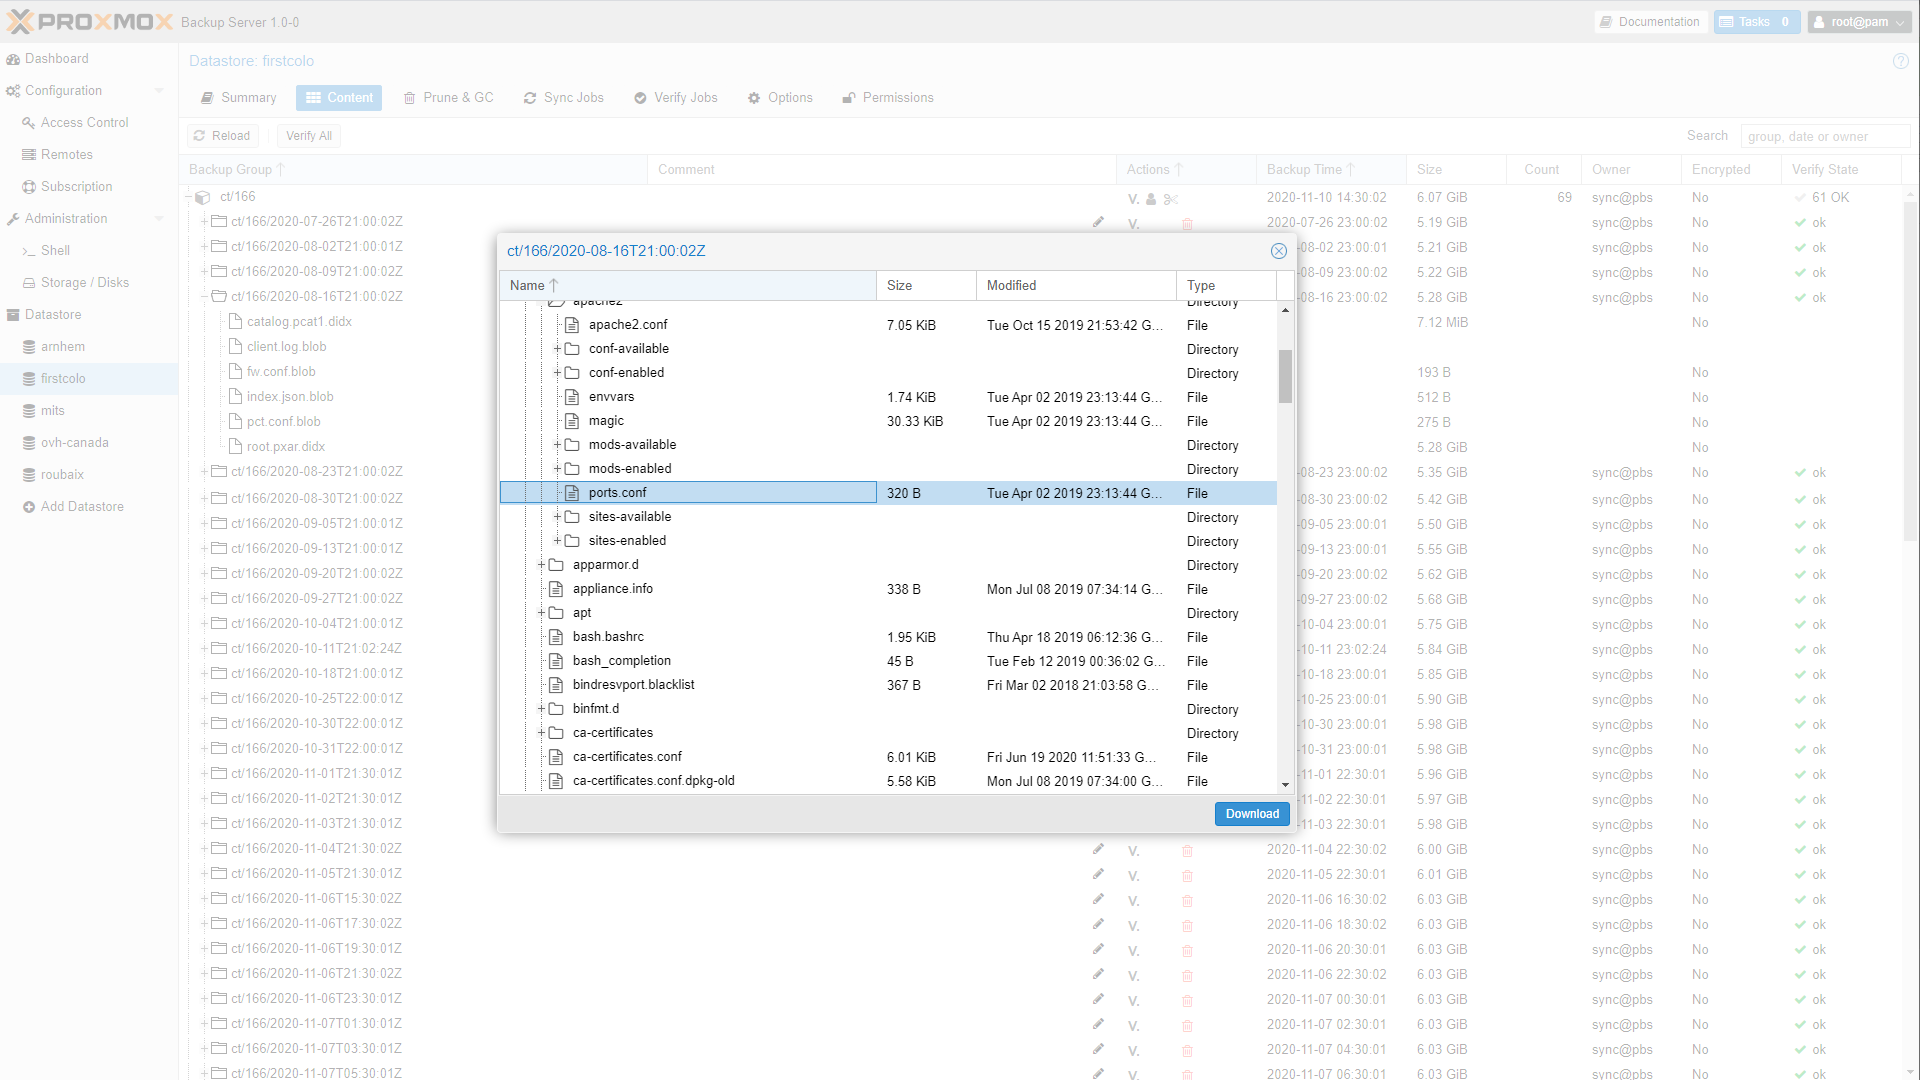Click the scissors icon to prune ct/166
Image resolution: width=1920 pixels, height=1080 pixels.
click(1172, 199)
